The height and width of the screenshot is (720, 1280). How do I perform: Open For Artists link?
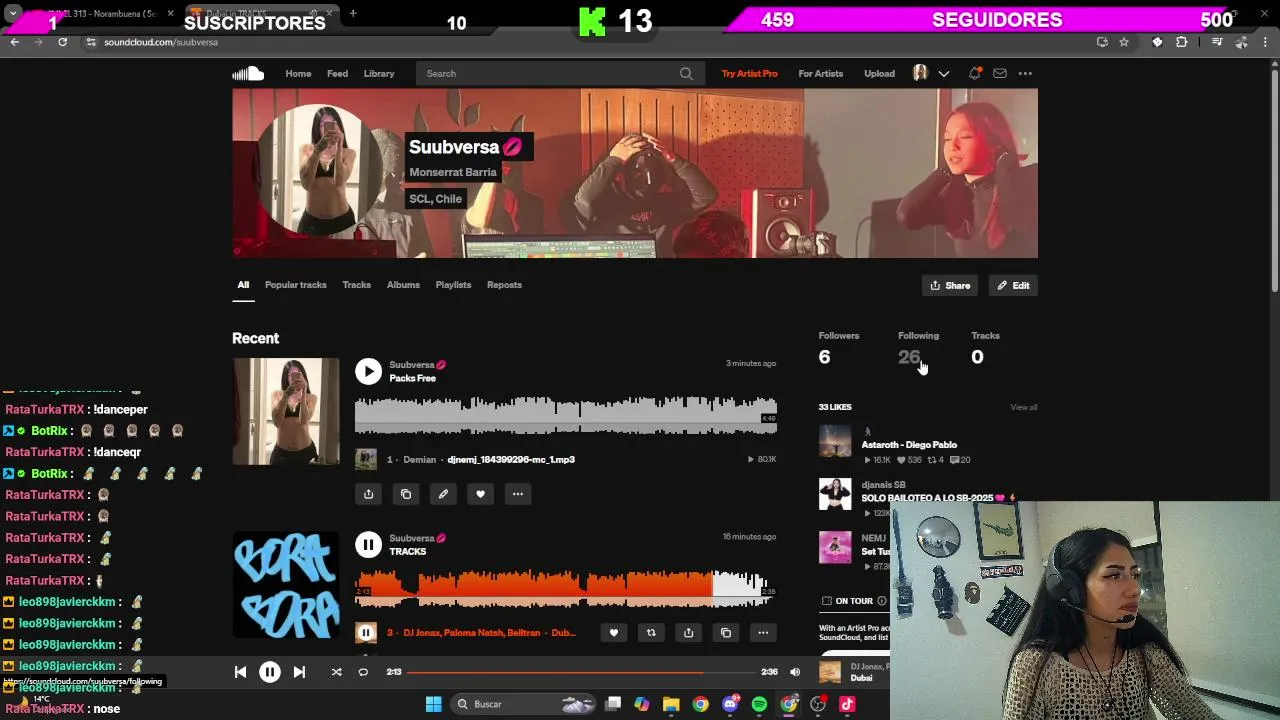[821, 73]
